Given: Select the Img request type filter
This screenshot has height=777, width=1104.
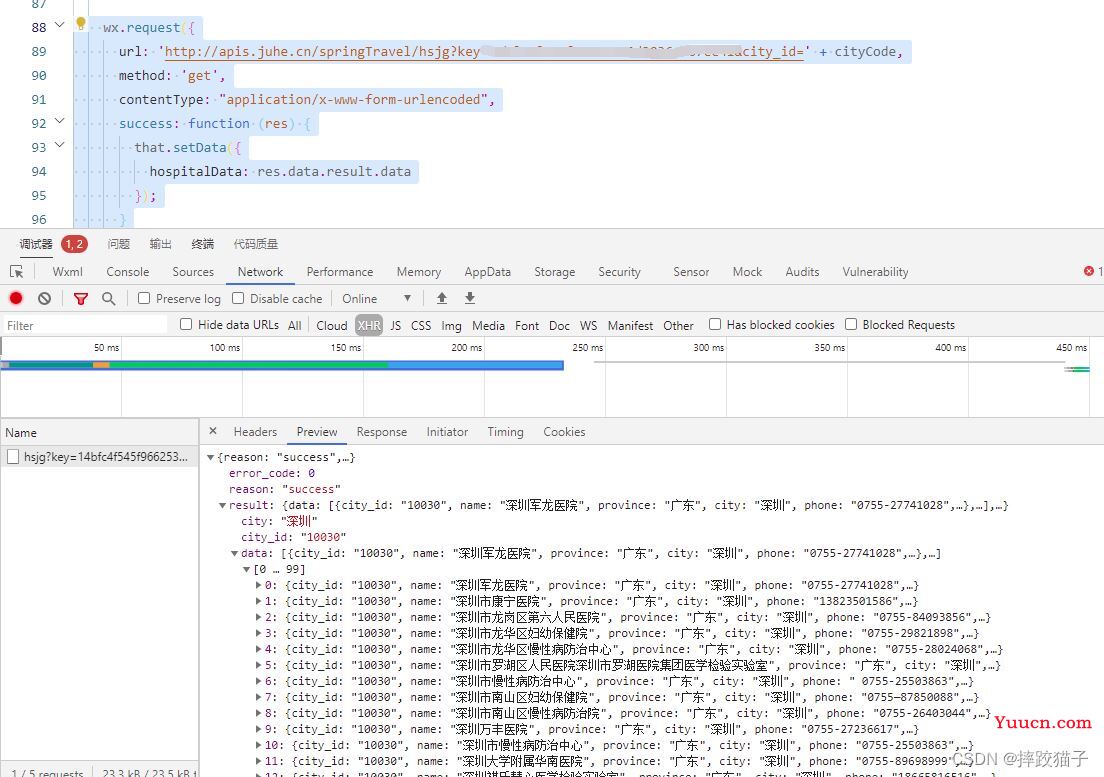Looking at the screenshot, I should pos(451,325).
